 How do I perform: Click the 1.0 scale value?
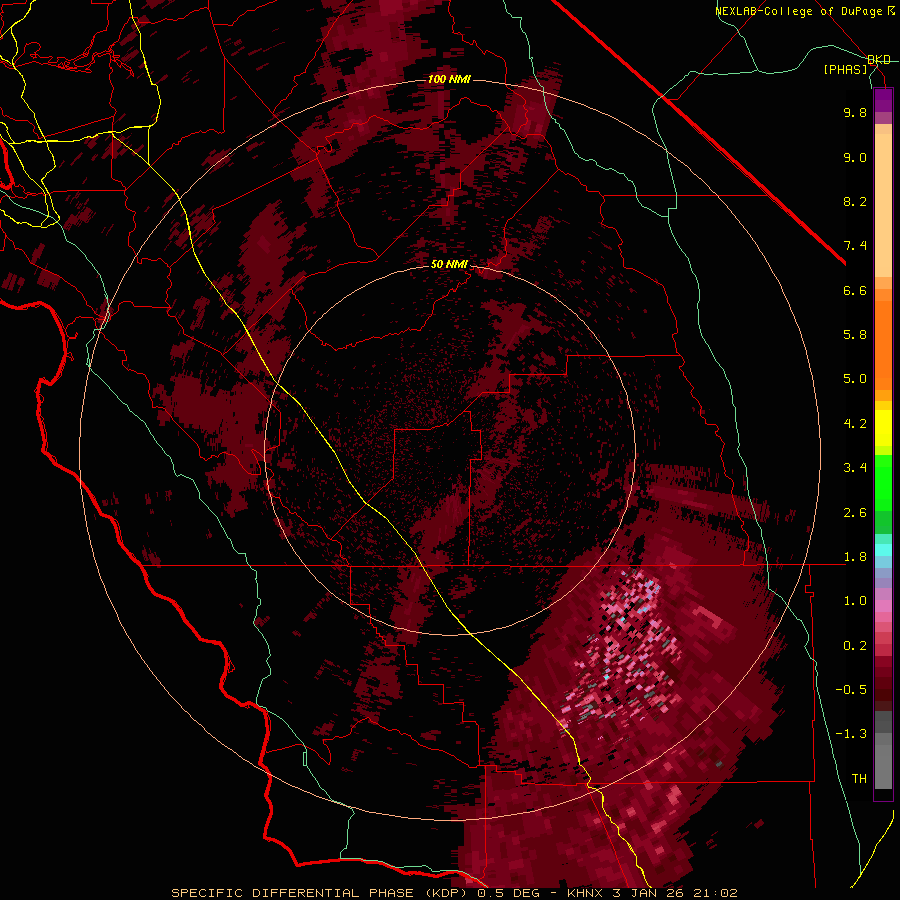click(855, 601)
